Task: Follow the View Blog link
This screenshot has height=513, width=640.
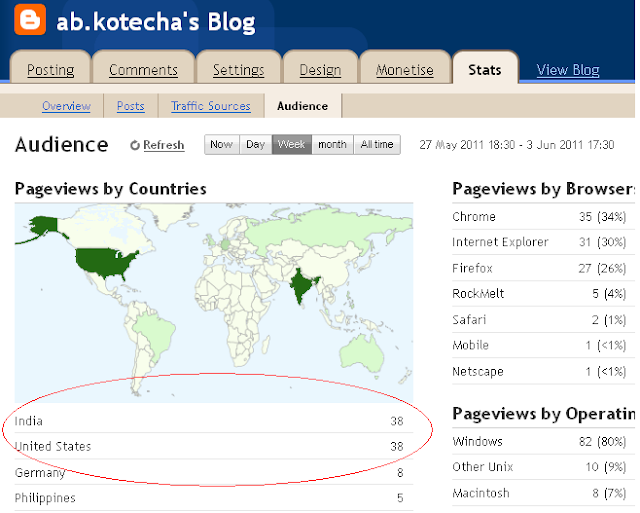Action: point(568,70)
